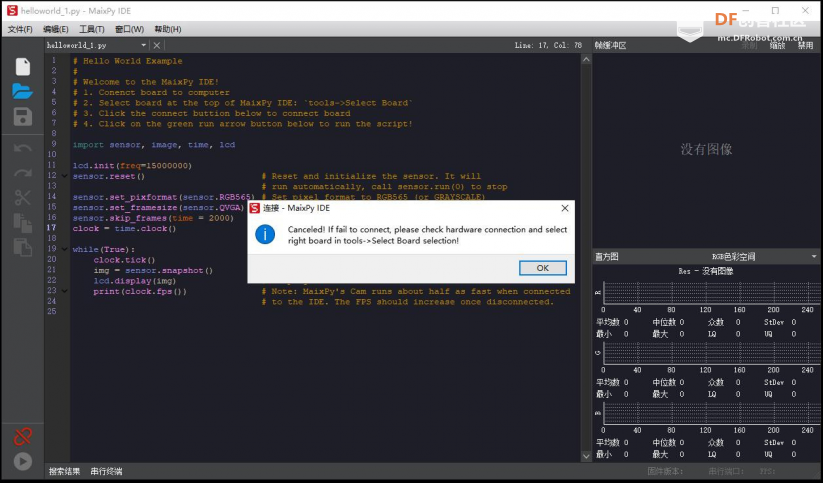The height and width of the screenshot is (483, 823).
Task: Open the 窗口(W) menu
Action: click(130, 29)
